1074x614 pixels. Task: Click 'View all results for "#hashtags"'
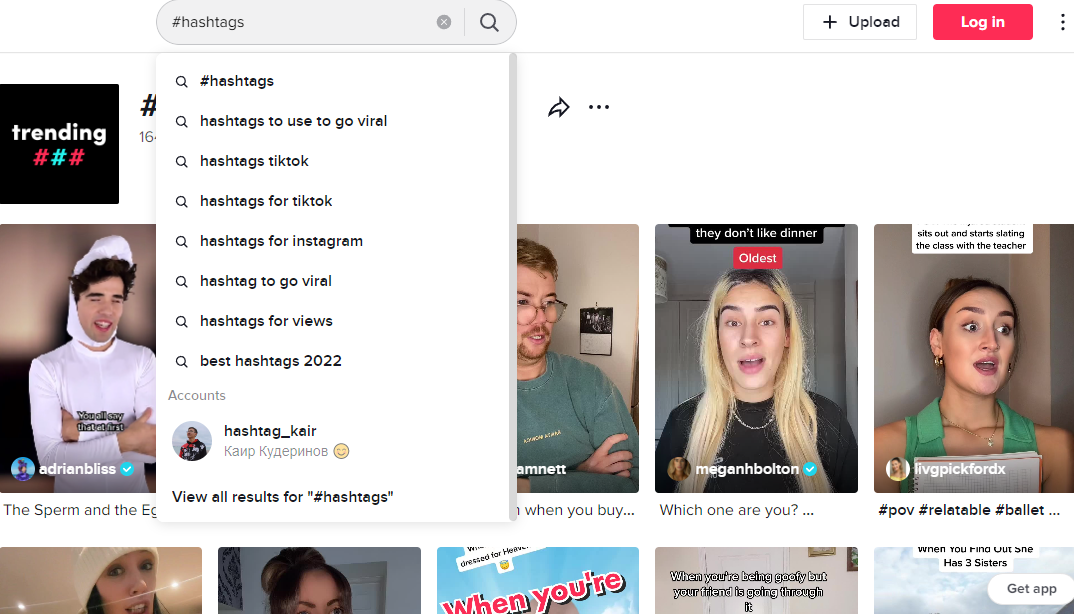(282, 497)
